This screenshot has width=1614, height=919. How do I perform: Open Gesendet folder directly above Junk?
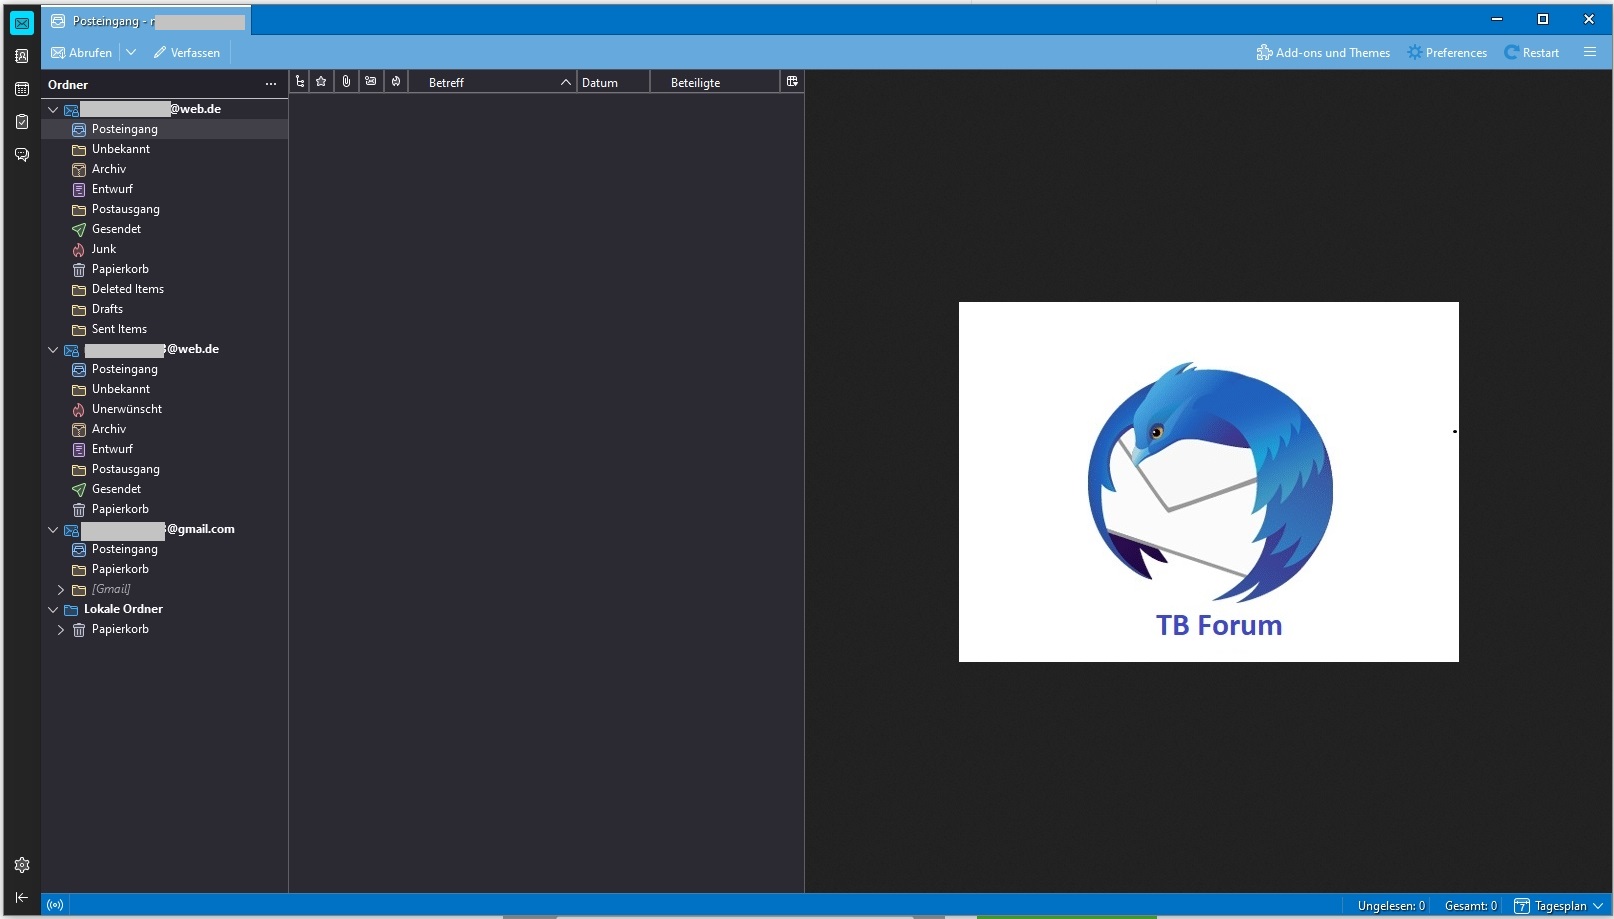click(x=165, y=229)
